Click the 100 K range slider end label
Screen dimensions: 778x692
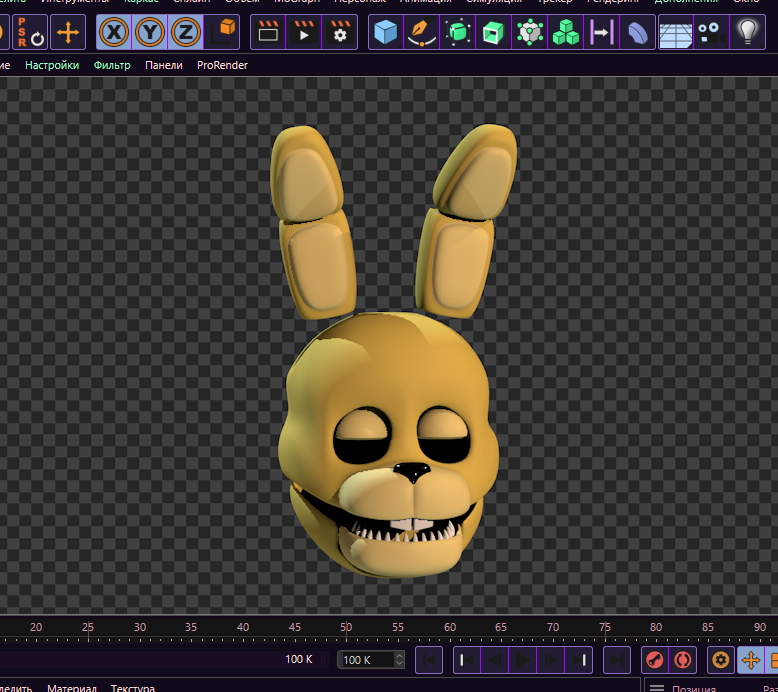click(299, 659)
